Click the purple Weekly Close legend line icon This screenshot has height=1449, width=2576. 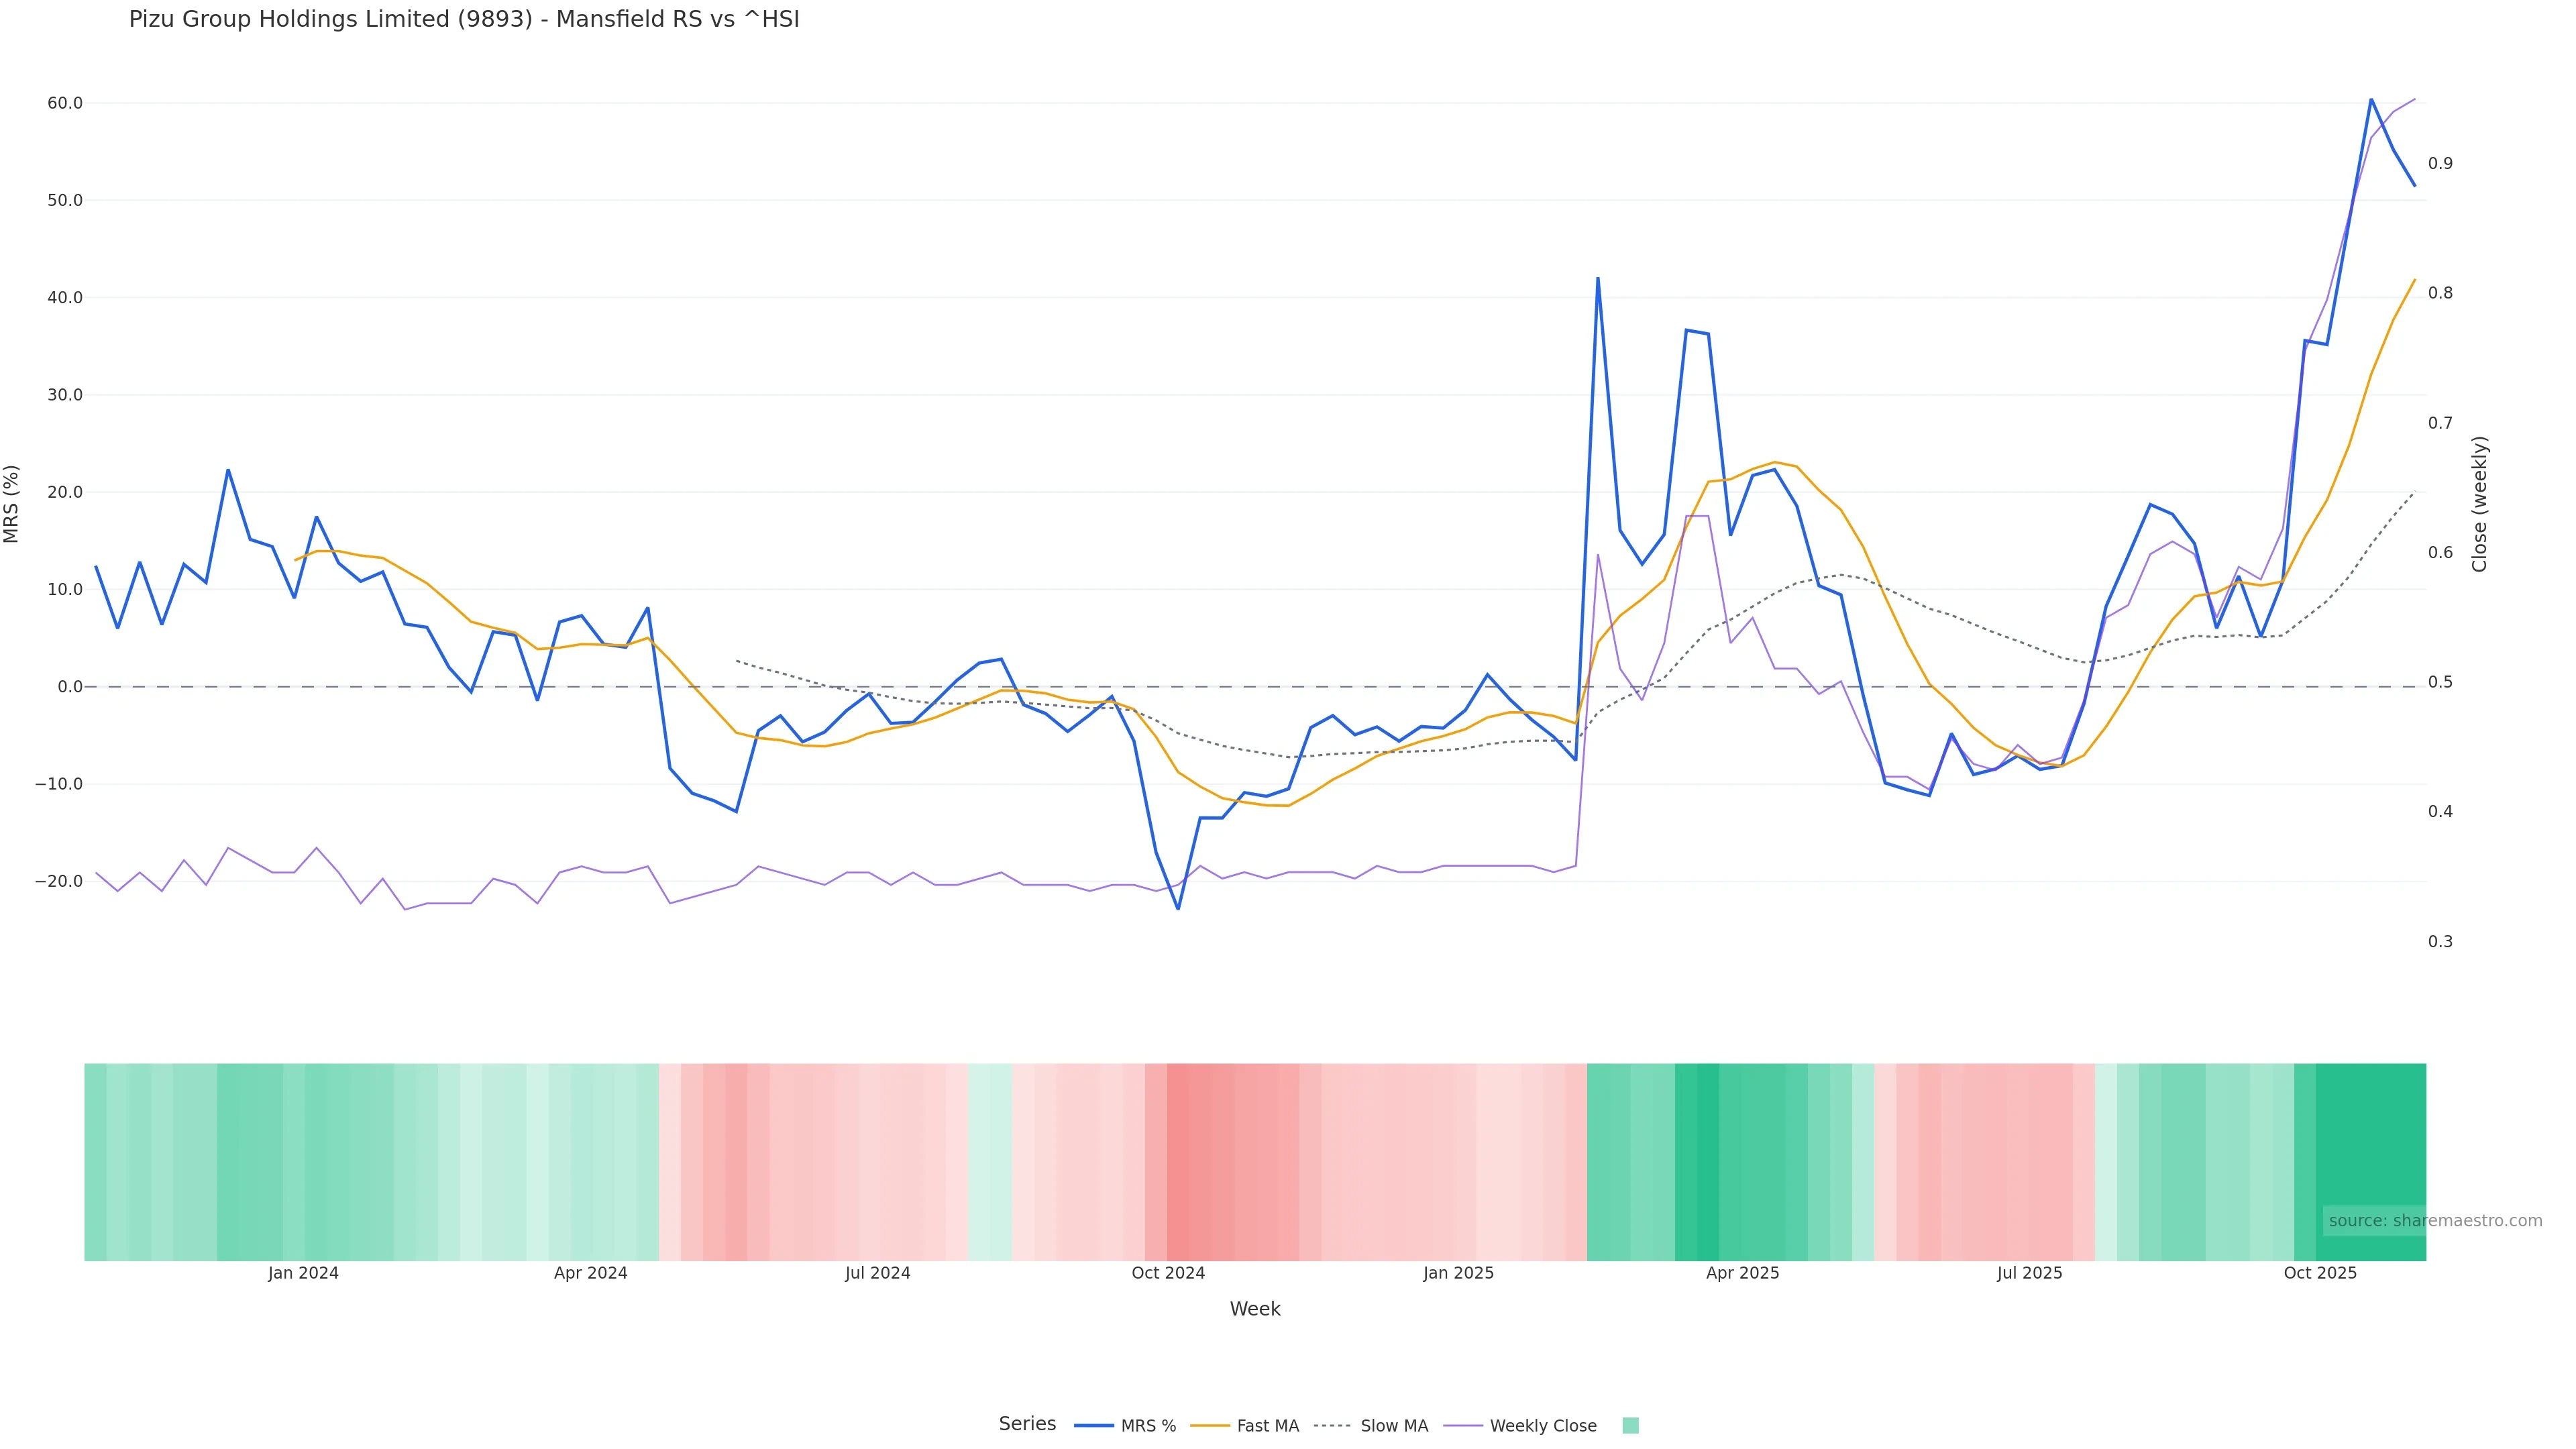click(x=1463, y=1426)
